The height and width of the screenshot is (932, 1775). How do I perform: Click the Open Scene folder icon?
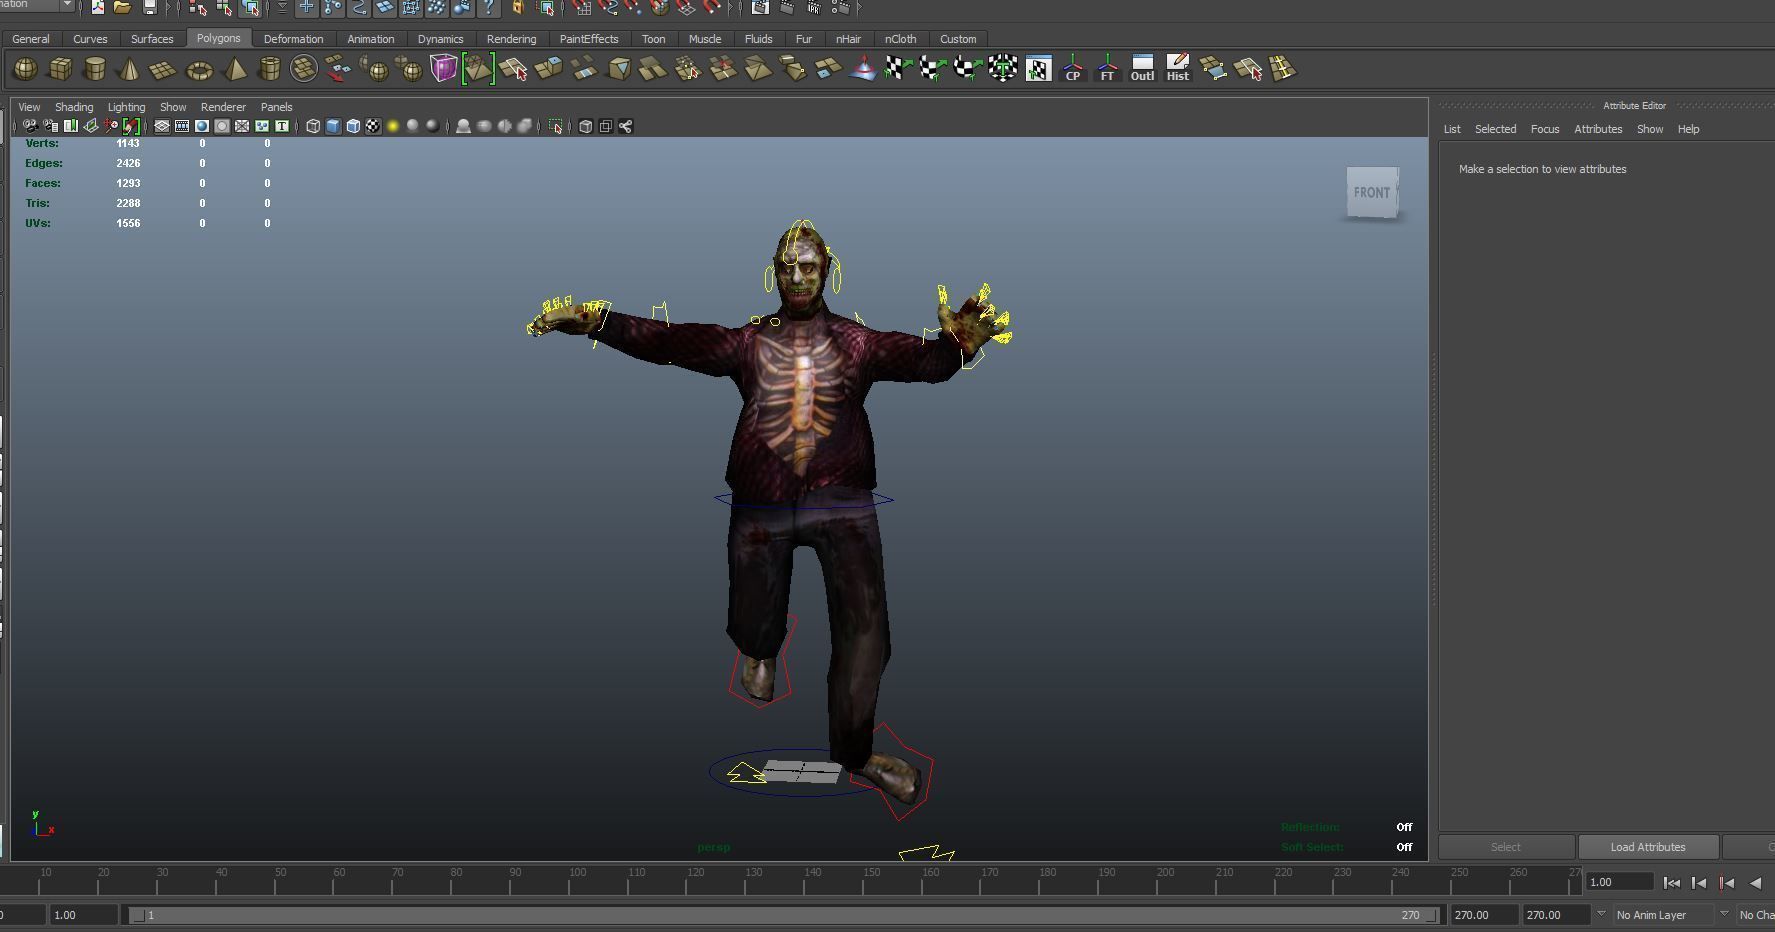pos(122,7)
